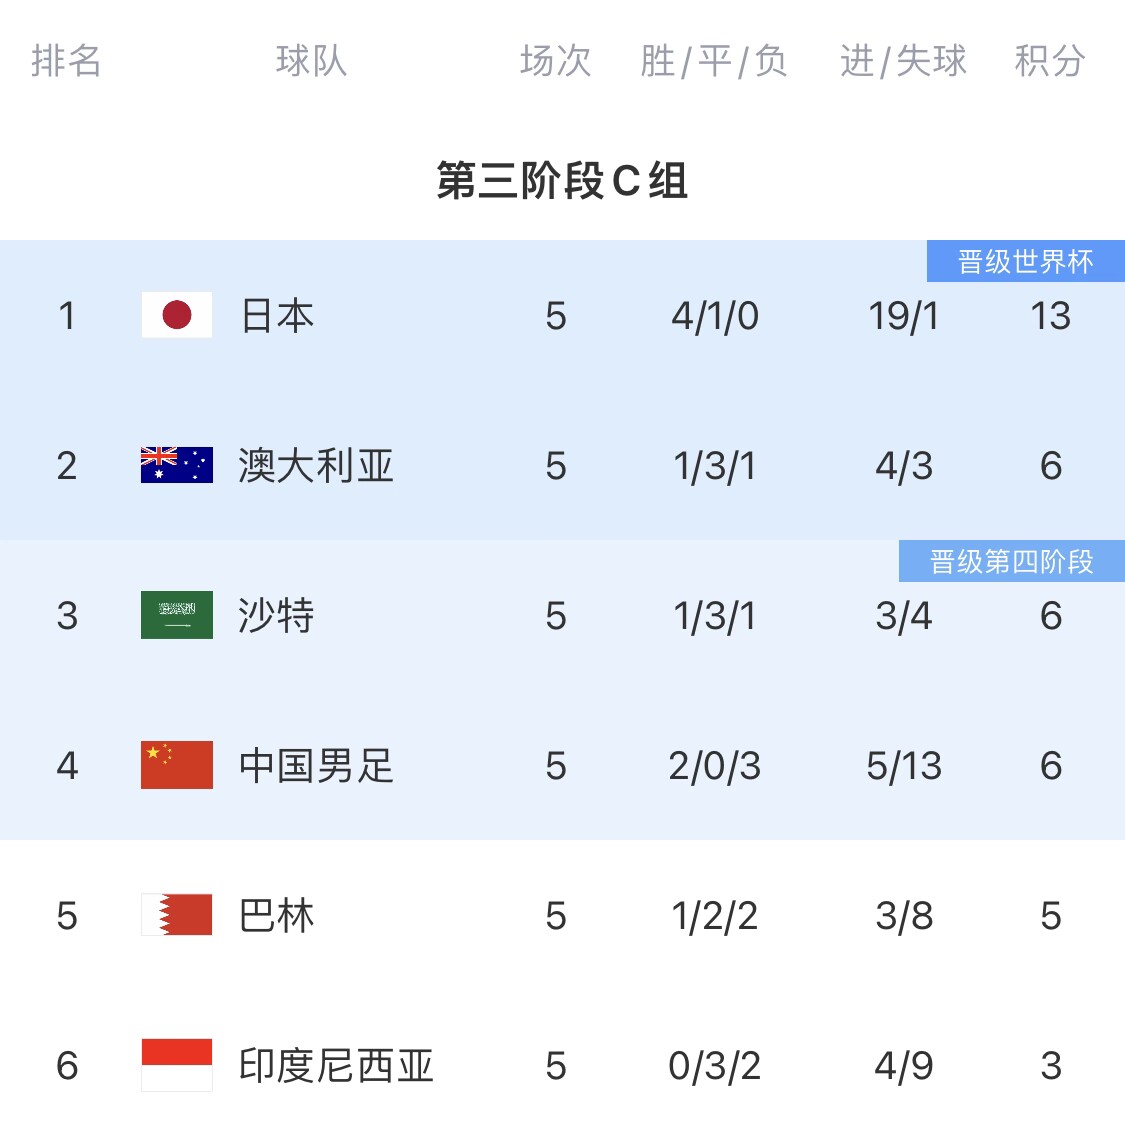Open the 日本 team name
This screenshot has height=1140, width=1125.
(277, 316)
